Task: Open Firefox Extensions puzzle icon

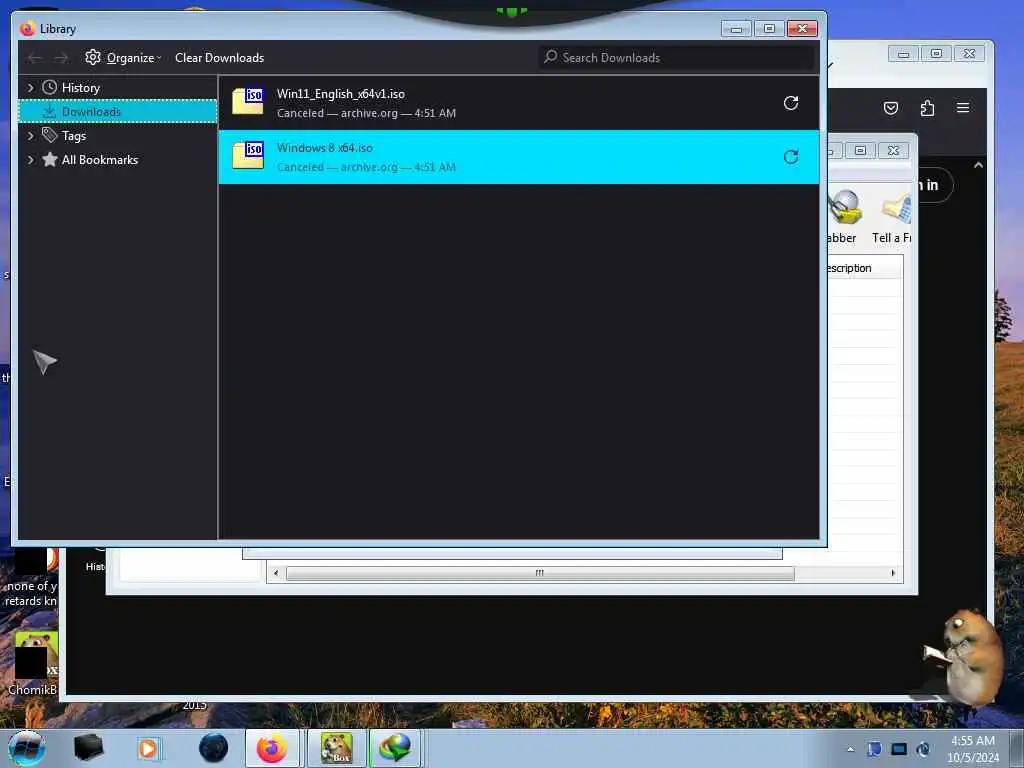Action: (927, 108)
